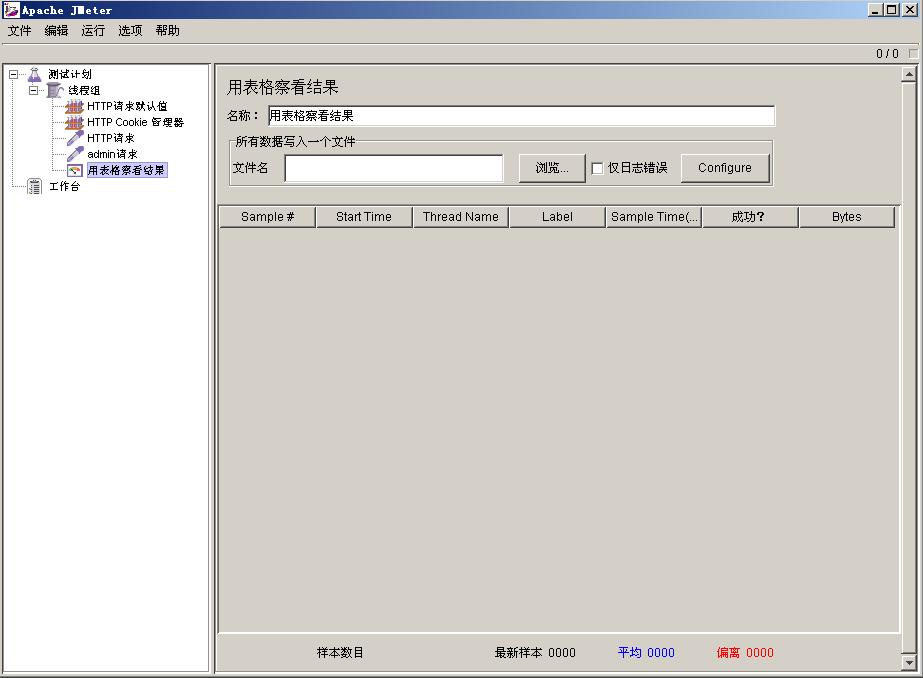
Task: Click the 线程组 thread spool icon
Action: 55,90
